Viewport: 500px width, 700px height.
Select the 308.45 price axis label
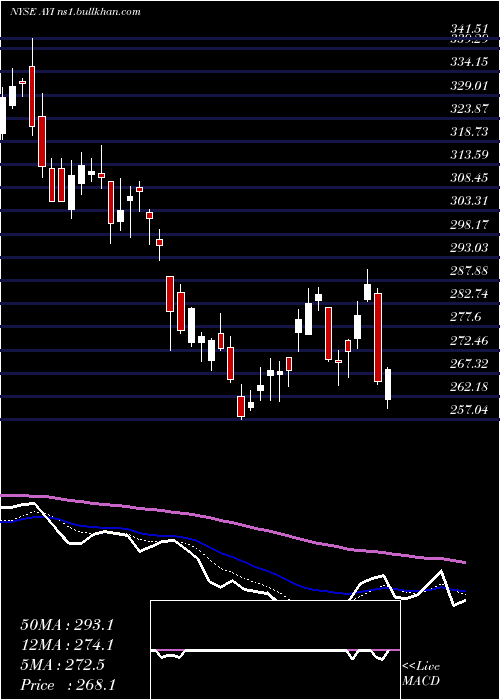tap(469, 178)
